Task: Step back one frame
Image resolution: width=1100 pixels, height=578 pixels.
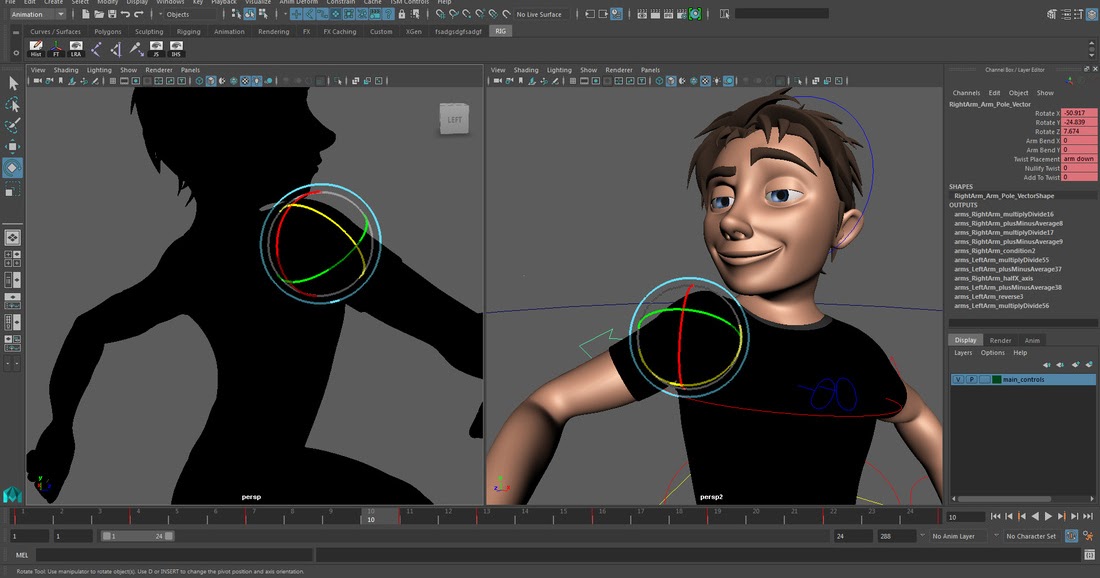Action: point(1009,516)
